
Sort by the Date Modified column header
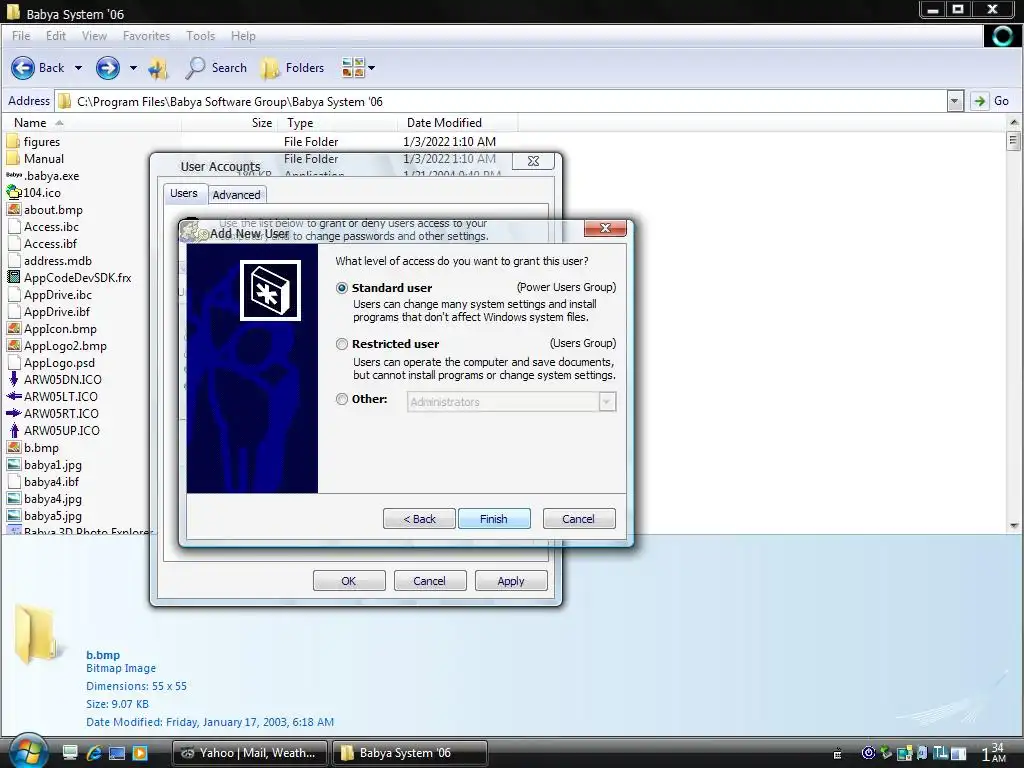[457, 123]
